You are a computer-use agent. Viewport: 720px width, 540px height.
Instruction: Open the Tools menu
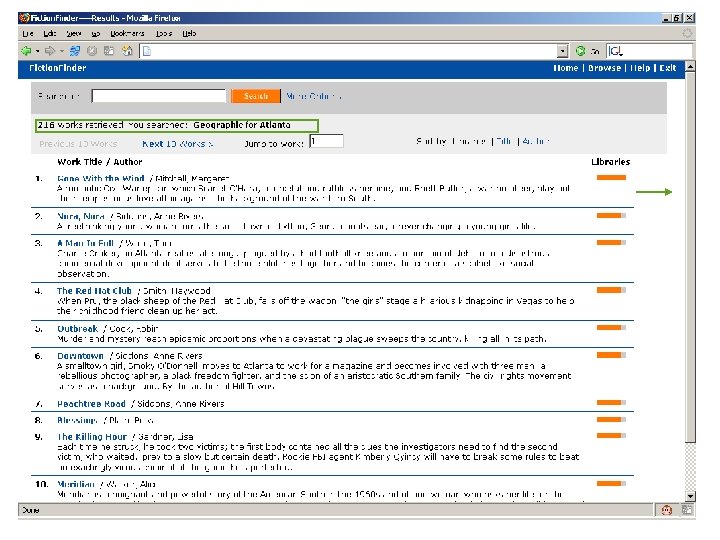point(163,34)
